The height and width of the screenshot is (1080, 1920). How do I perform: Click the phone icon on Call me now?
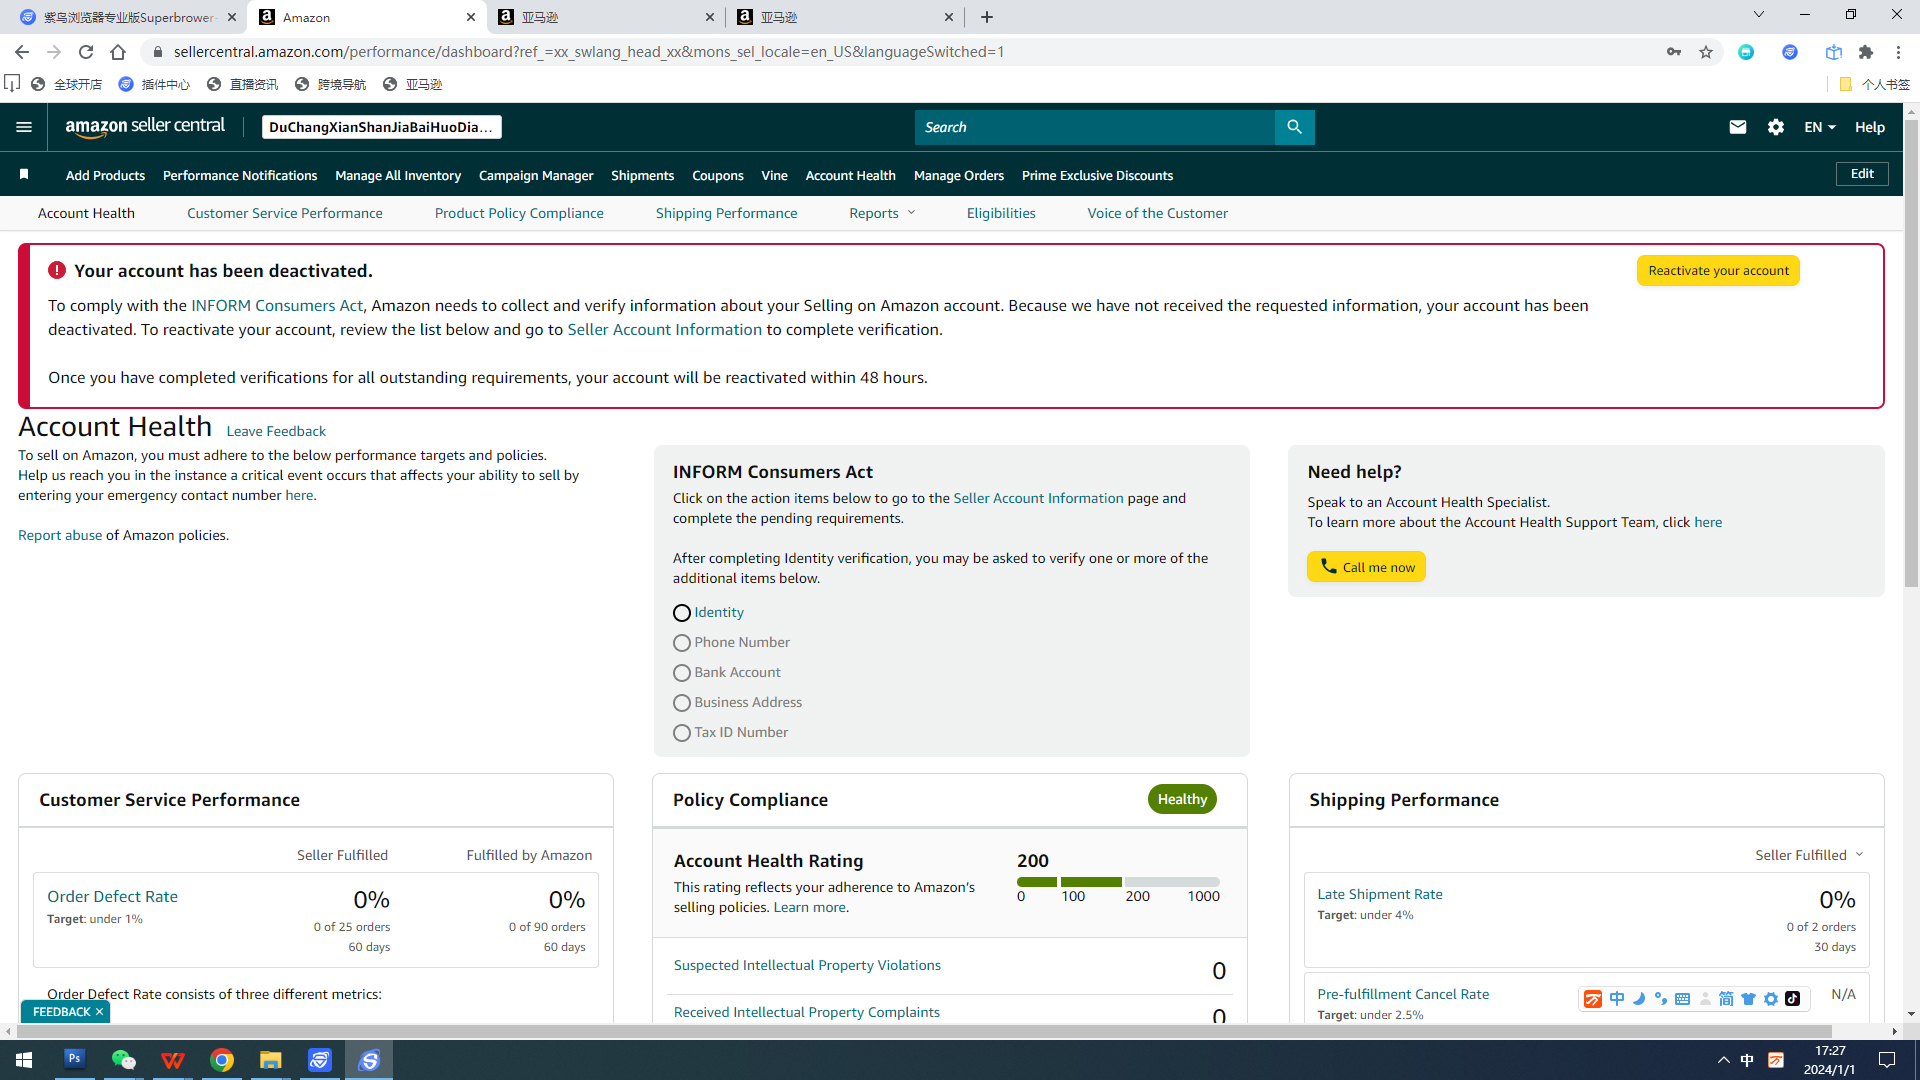point(1328,566)
